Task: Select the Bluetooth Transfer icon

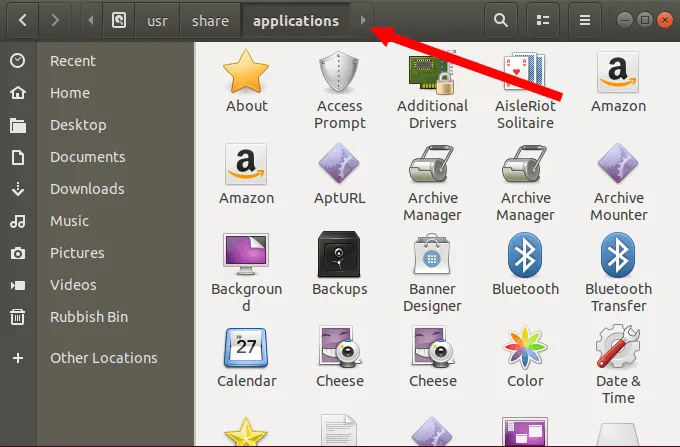Action: tap(618, 255)
